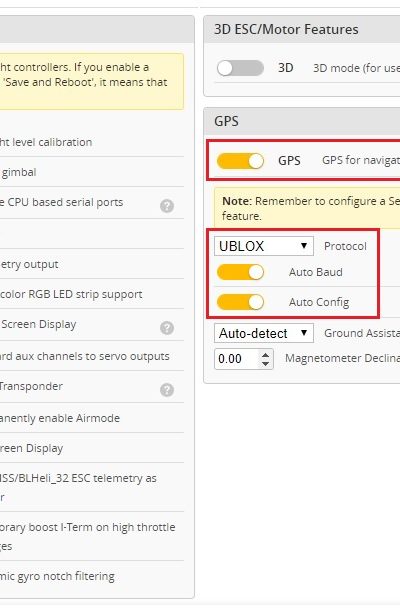Select the permanently enable Airmode feature row
This screenshot has width=400, height=610.
pyautogui.click(x=92, y=418)
